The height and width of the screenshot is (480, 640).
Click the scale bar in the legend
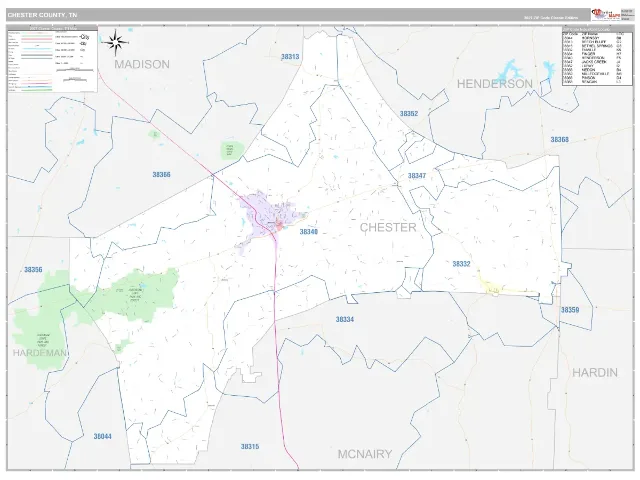75,70
